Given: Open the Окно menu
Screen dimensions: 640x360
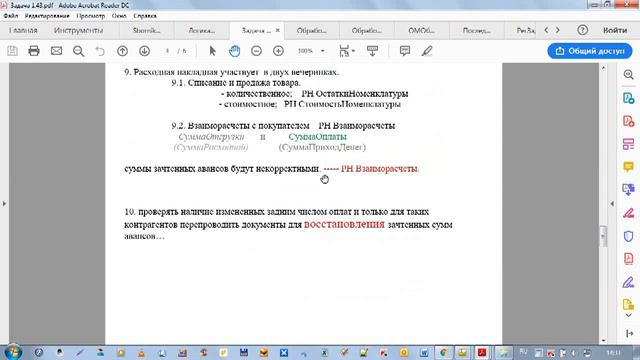Looking at the screenshot, I should [119, 16].
